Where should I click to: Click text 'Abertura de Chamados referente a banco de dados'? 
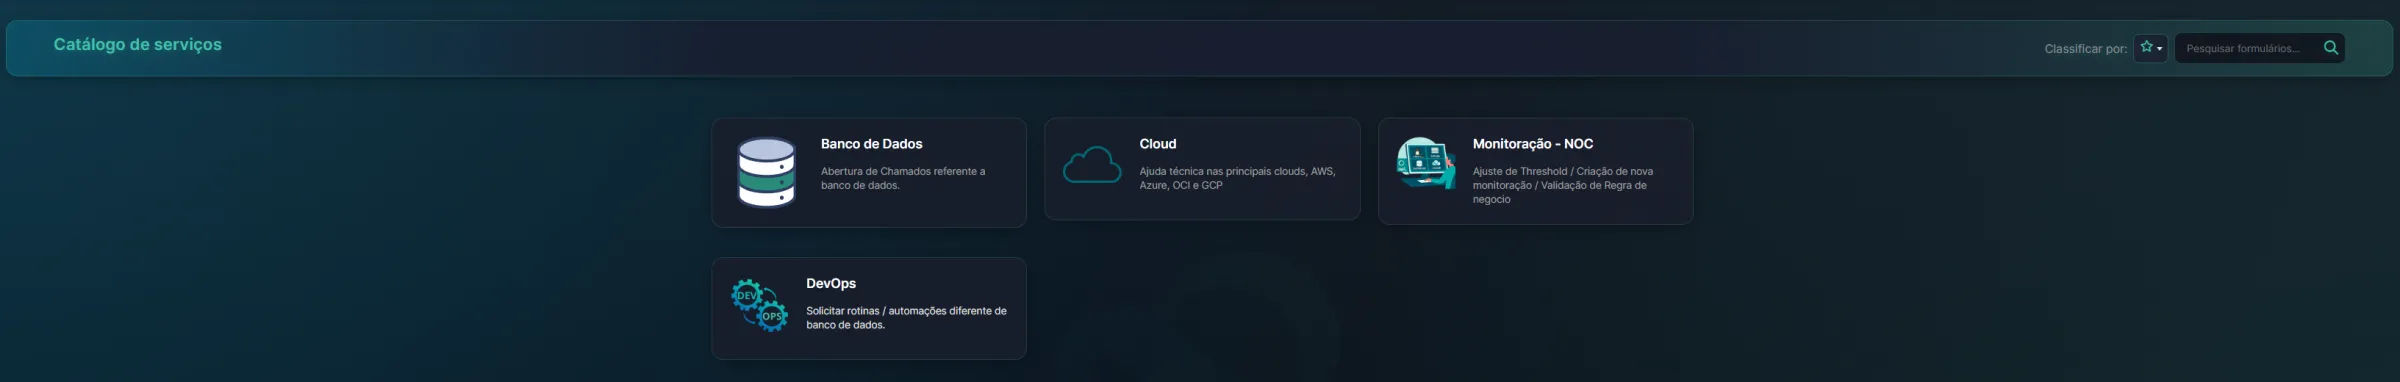pos(903,178)
